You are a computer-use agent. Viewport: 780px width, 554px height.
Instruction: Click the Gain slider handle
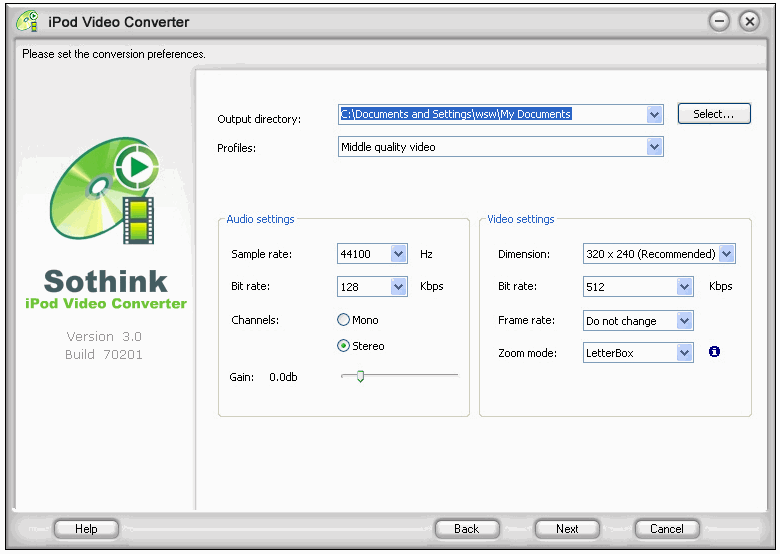(x=360, y=376)
